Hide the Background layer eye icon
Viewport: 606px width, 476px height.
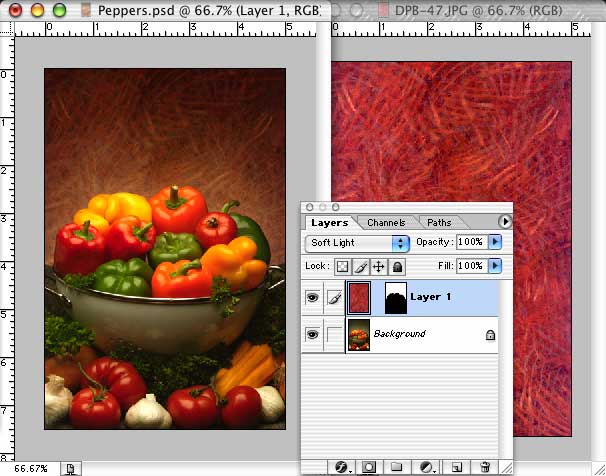coord(312,334)
